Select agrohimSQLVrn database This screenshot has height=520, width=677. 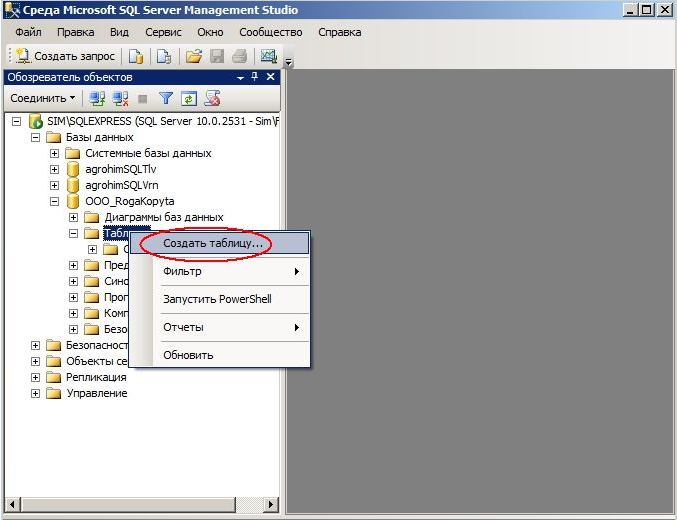[x=122, y=185]
